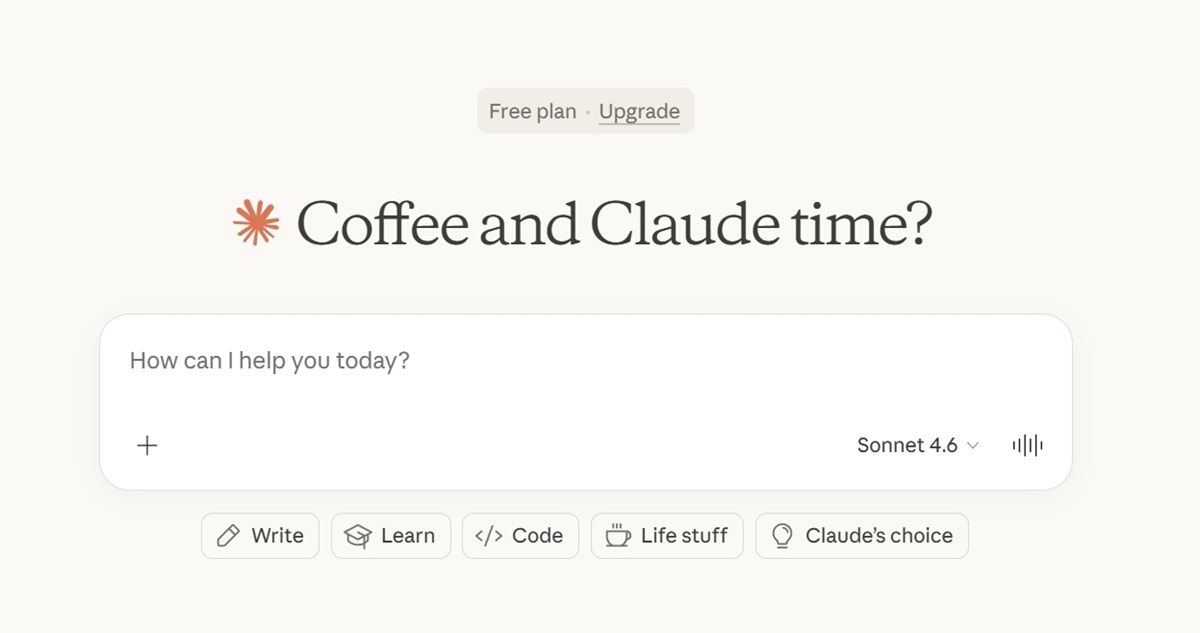Select the Code suggestion chip
Viewport: 1200px width, 633px height.
520,536
